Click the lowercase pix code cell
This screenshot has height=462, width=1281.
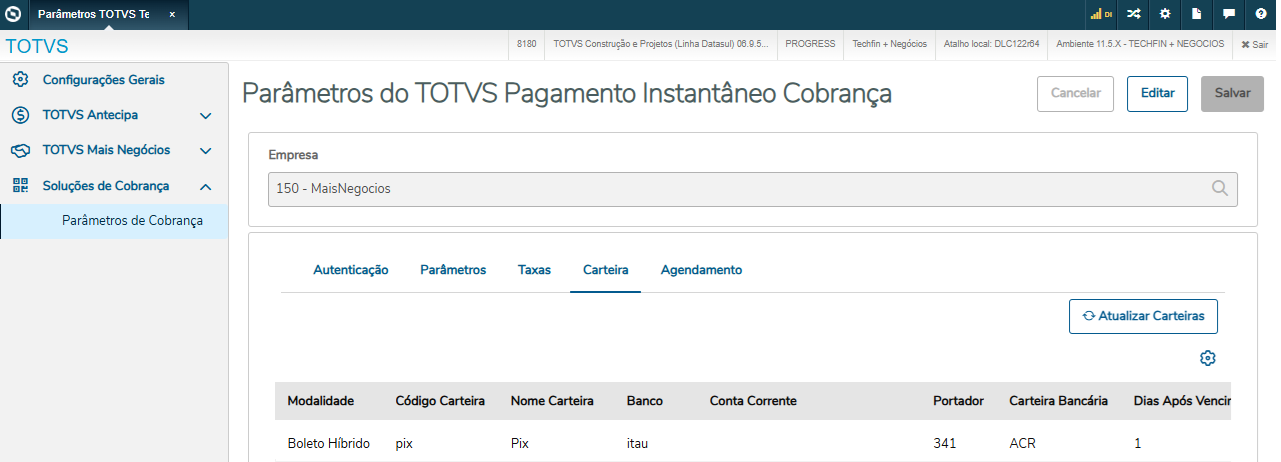pyautogui.click(x=404, y=443)
